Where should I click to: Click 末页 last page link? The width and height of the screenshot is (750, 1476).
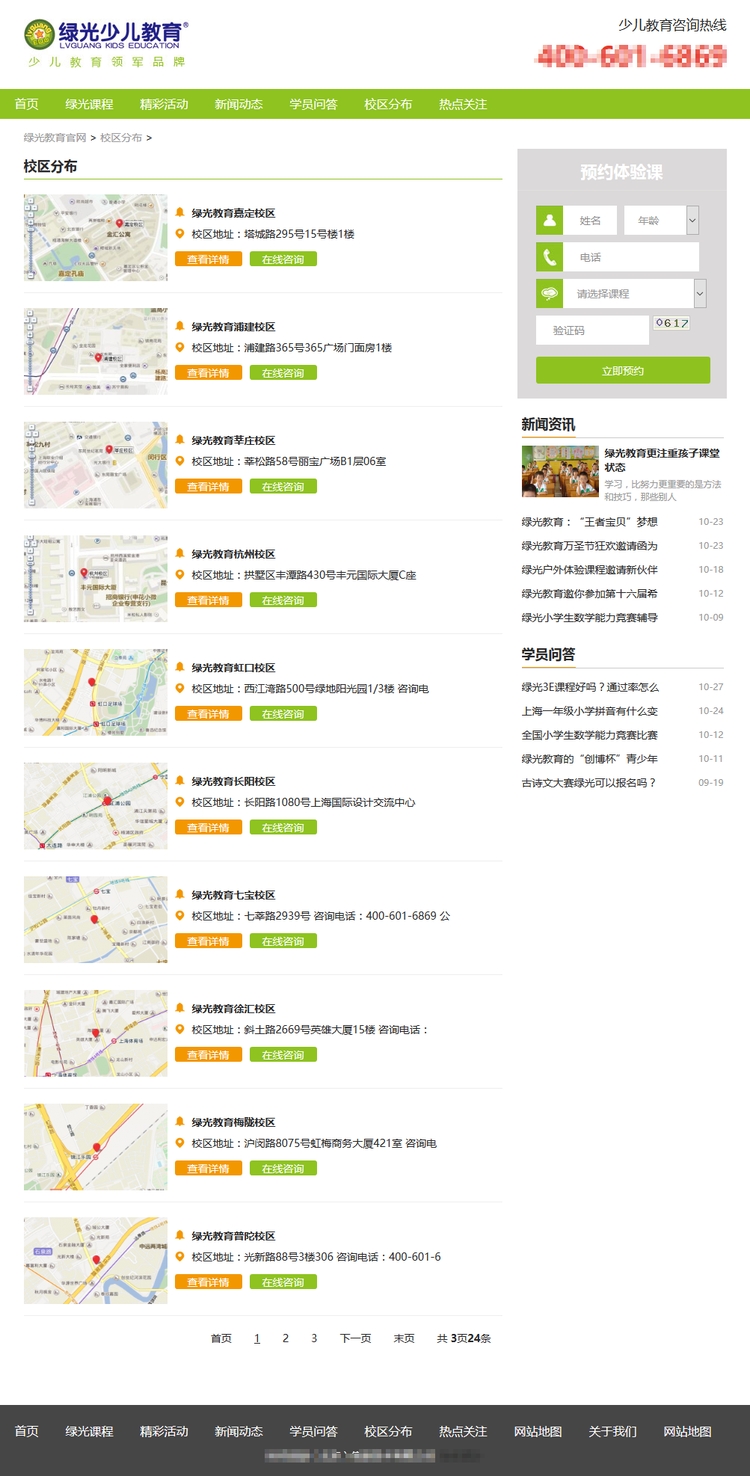point(404,1338)
